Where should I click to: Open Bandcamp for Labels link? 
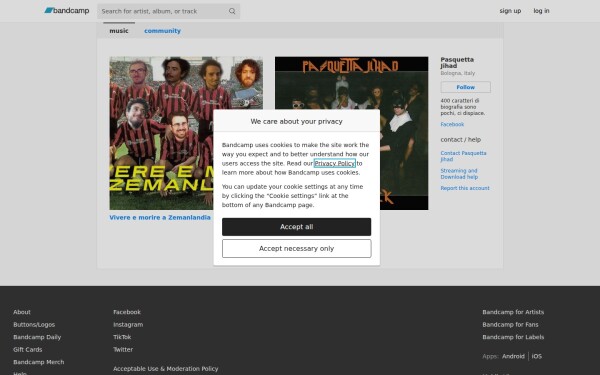point(513,337)
